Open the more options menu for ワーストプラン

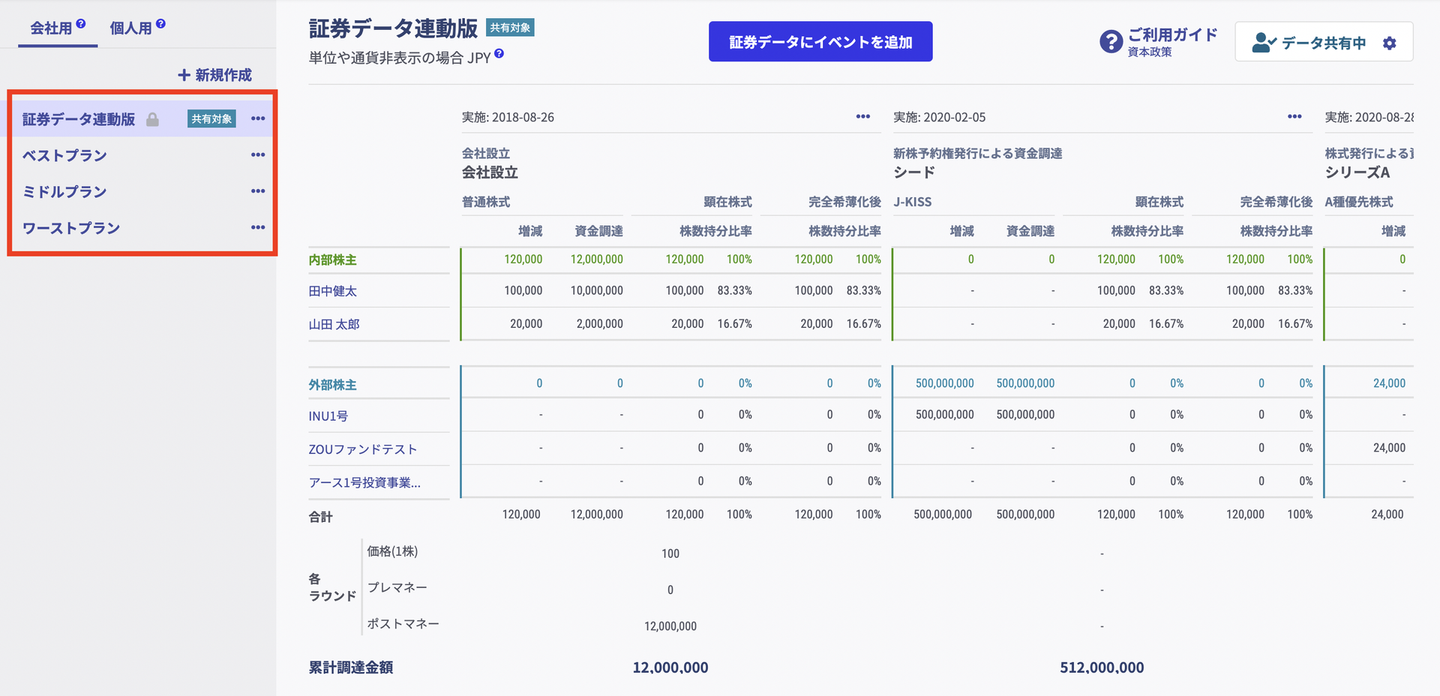[258, 228]
